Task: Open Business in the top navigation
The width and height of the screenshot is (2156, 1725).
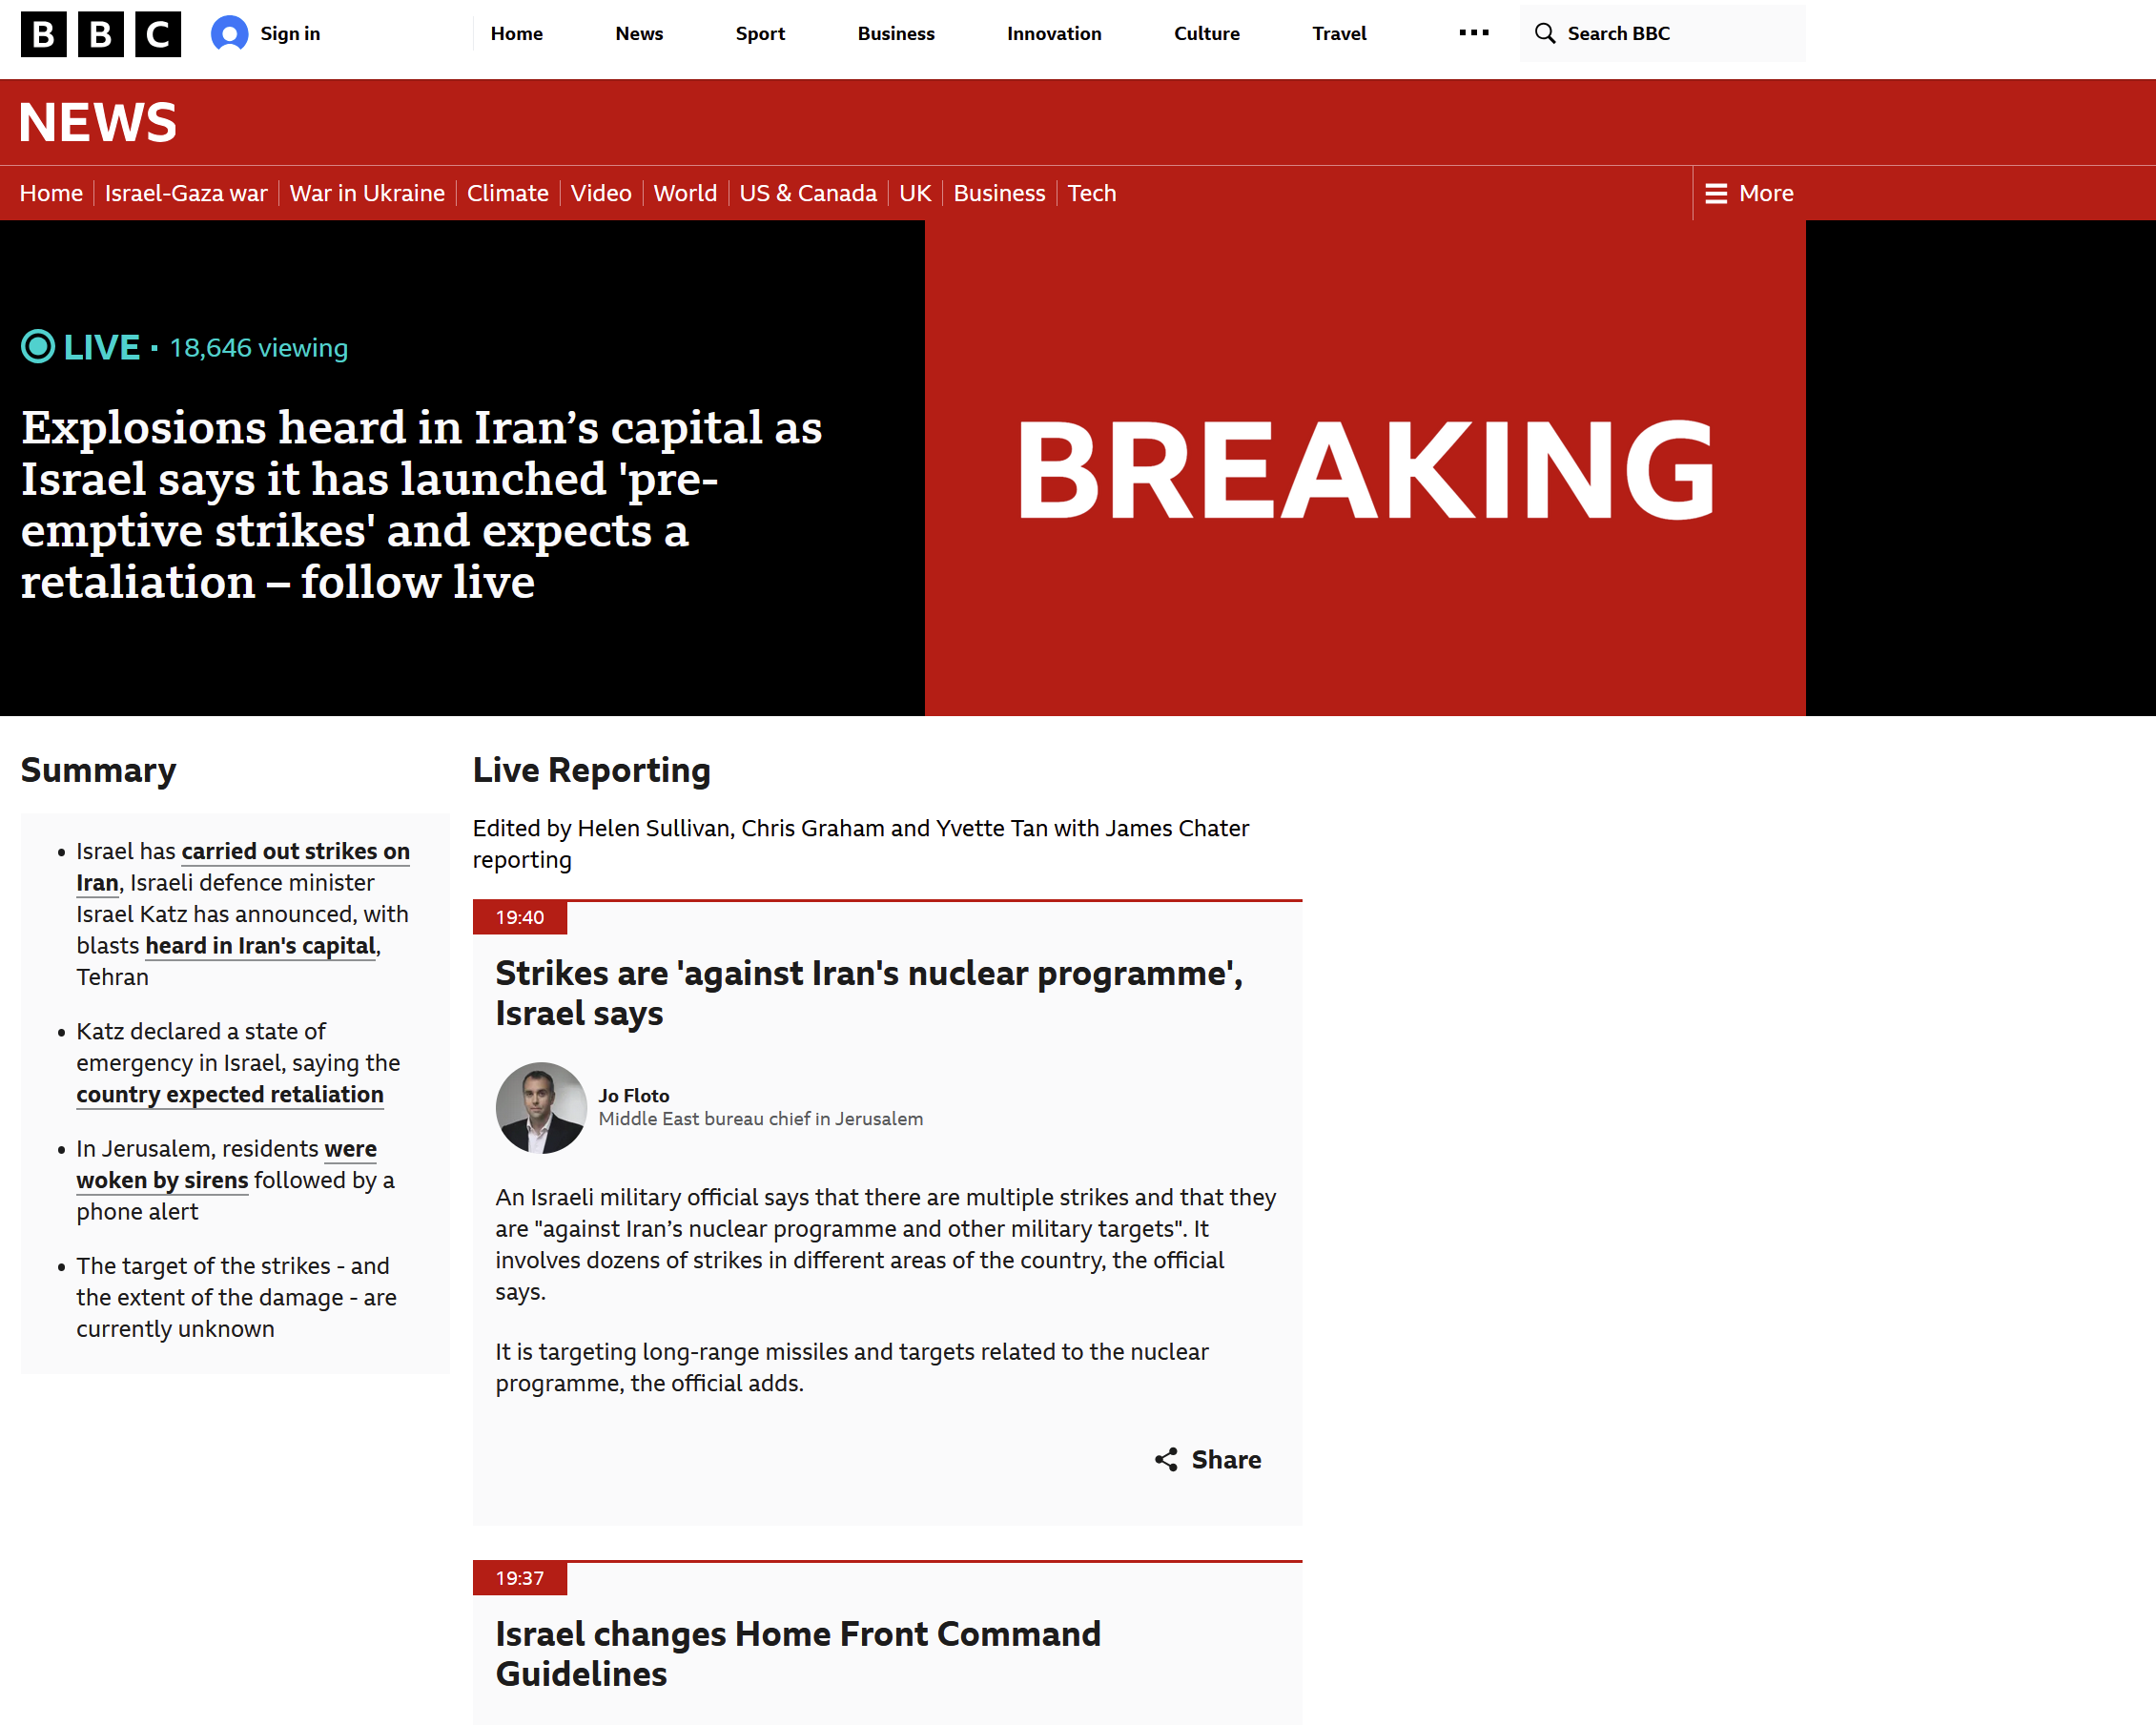Action: pos(896,34)
